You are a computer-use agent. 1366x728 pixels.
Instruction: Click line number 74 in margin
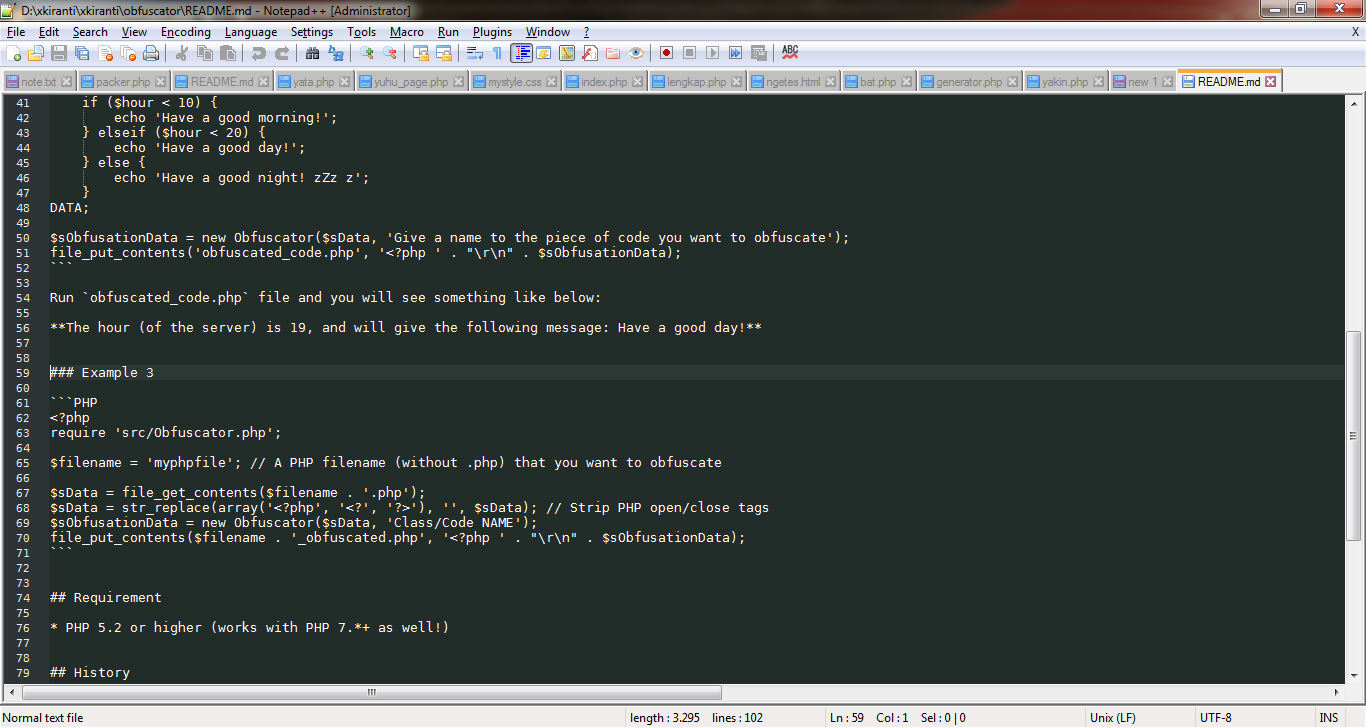pyautogui.click(x=23, y=598)
